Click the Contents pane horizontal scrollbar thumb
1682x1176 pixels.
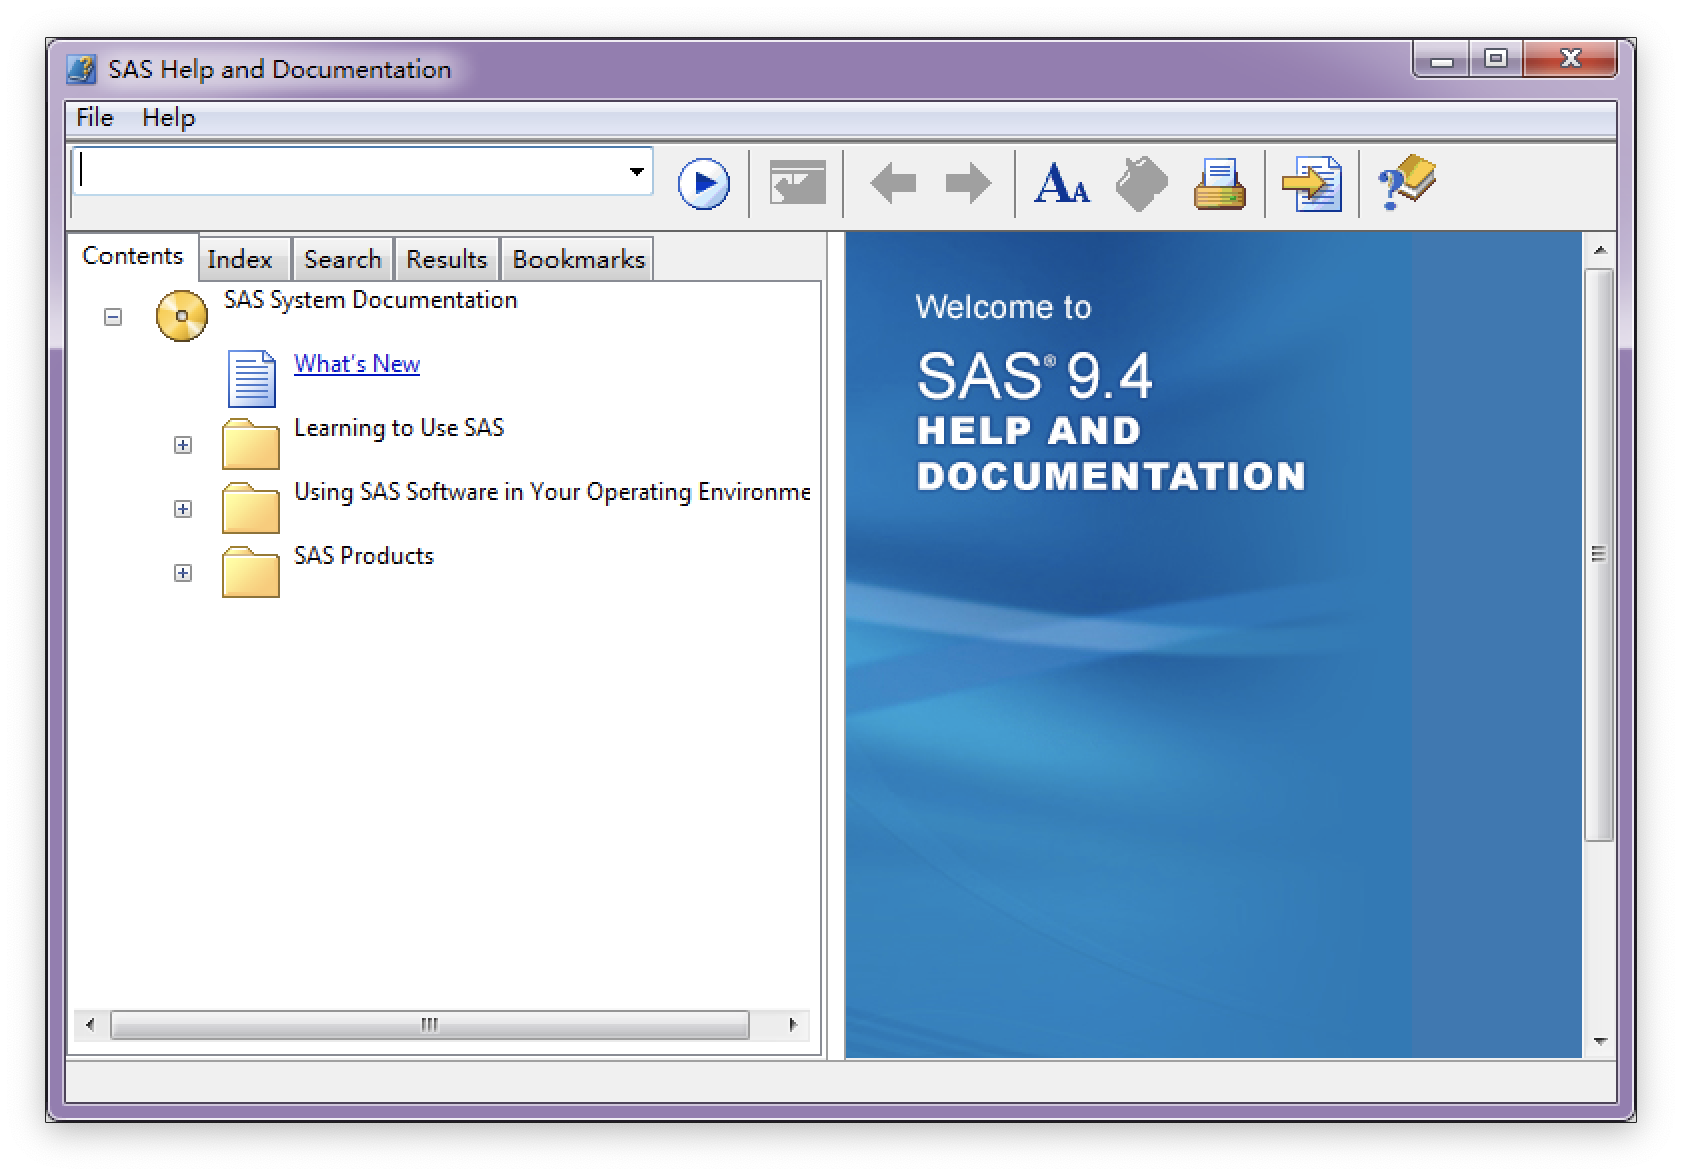pyautogui.click(x=430, y=1024)
